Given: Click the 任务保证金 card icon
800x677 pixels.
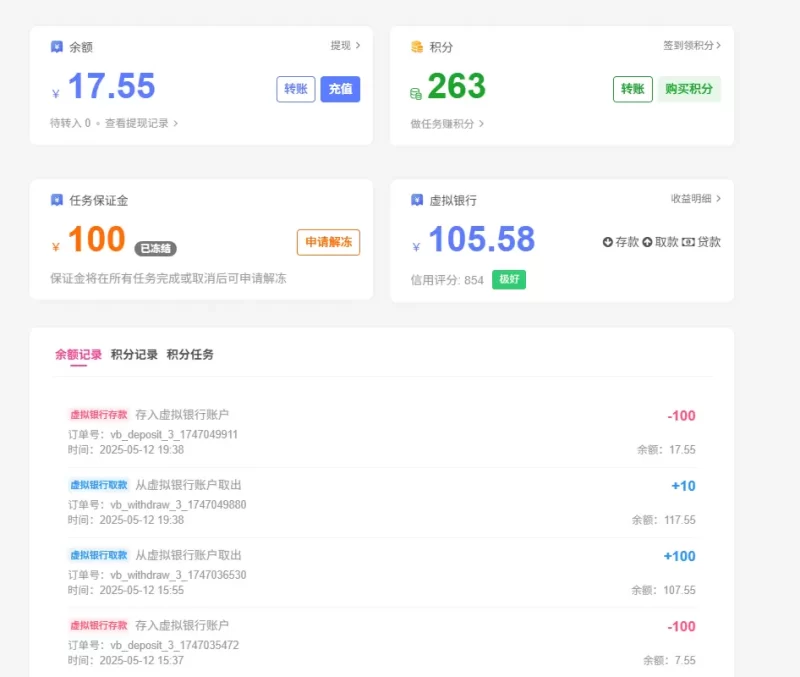Looking at the screenshot, I should coord(57,200).
